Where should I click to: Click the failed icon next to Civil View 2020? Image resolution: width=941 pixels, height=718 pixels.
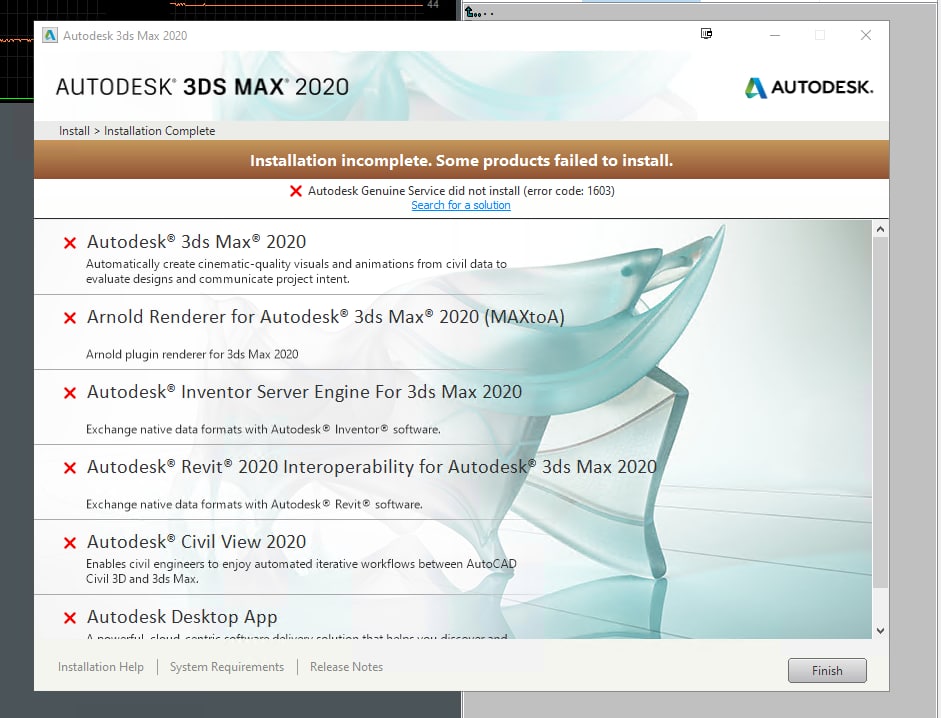[x=70, y=543]
